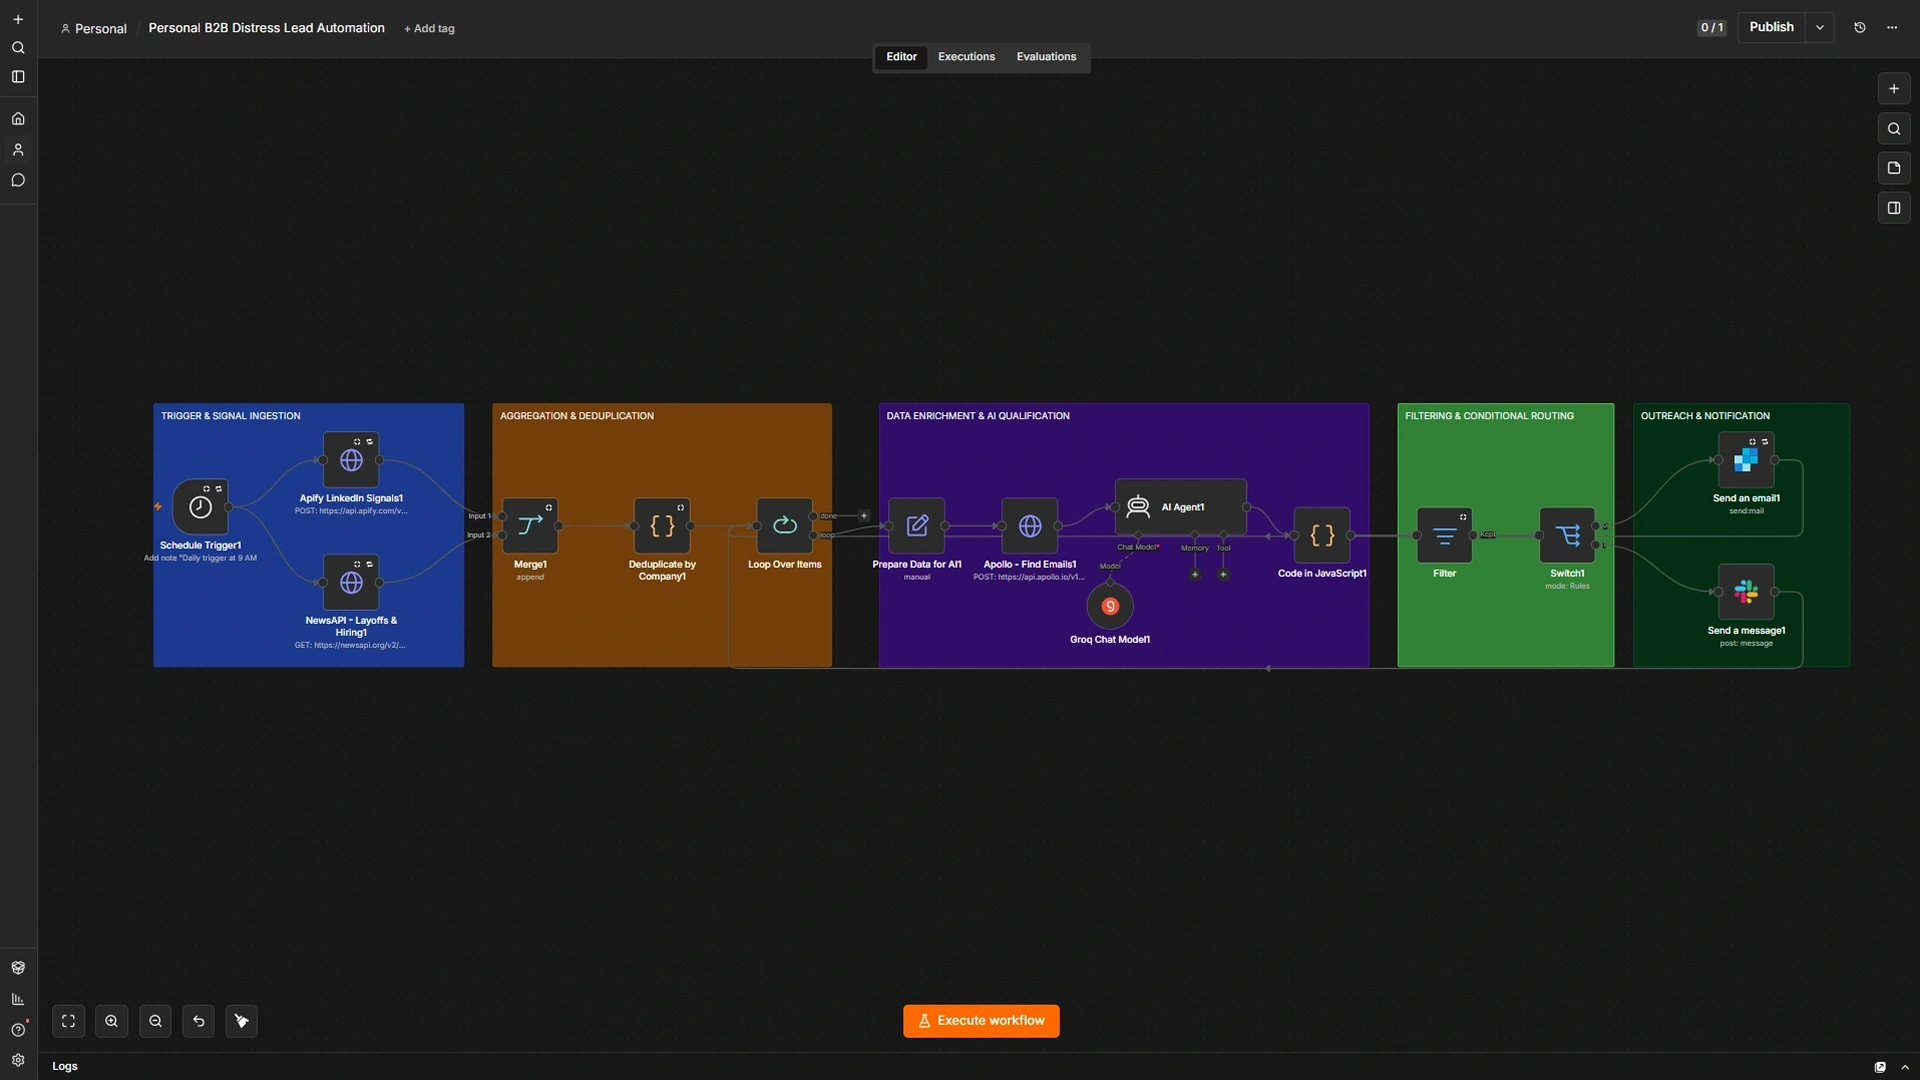Expand the Publish dropdown arrow

[x=1820, y=28]
